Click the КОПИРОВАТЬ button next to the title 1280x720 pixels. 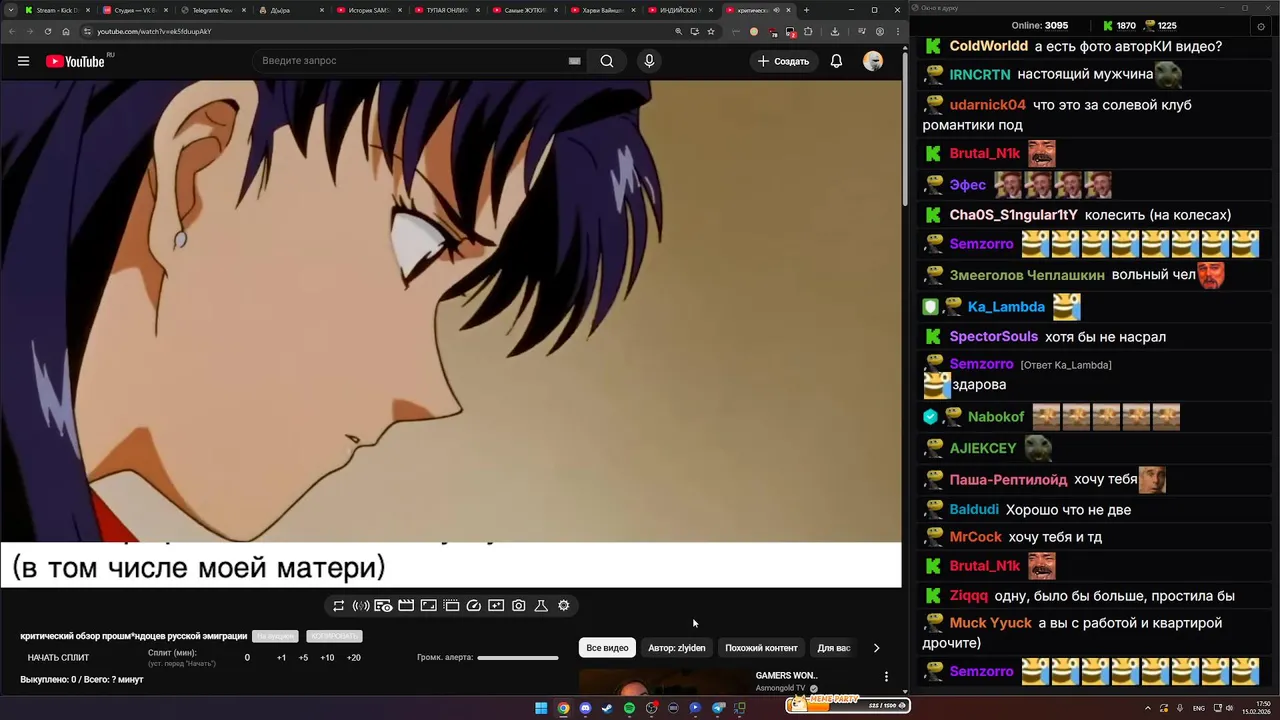tap(335, 636)
